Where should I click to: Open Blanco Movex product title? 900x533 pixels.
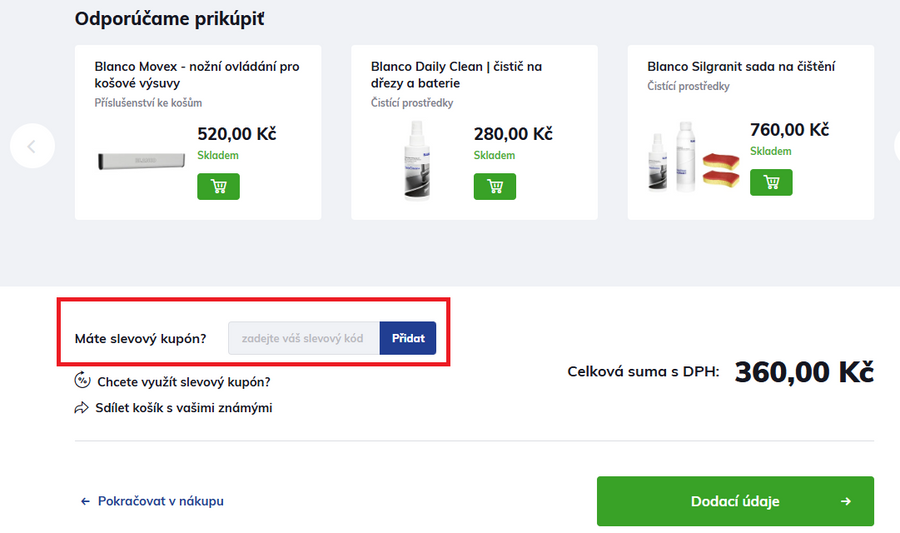197,75
